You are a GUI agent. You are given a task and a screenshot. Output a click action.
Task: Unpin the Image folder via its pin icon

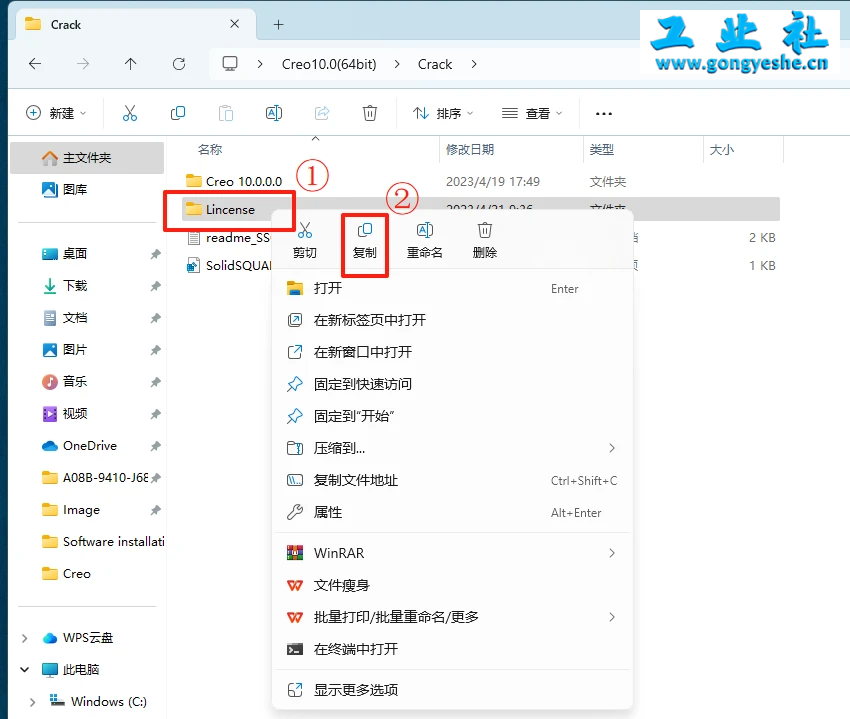156,510
